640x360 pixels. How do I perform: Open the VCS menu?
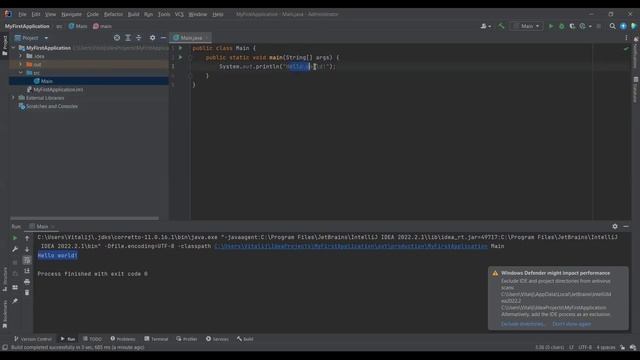[179, 14]
